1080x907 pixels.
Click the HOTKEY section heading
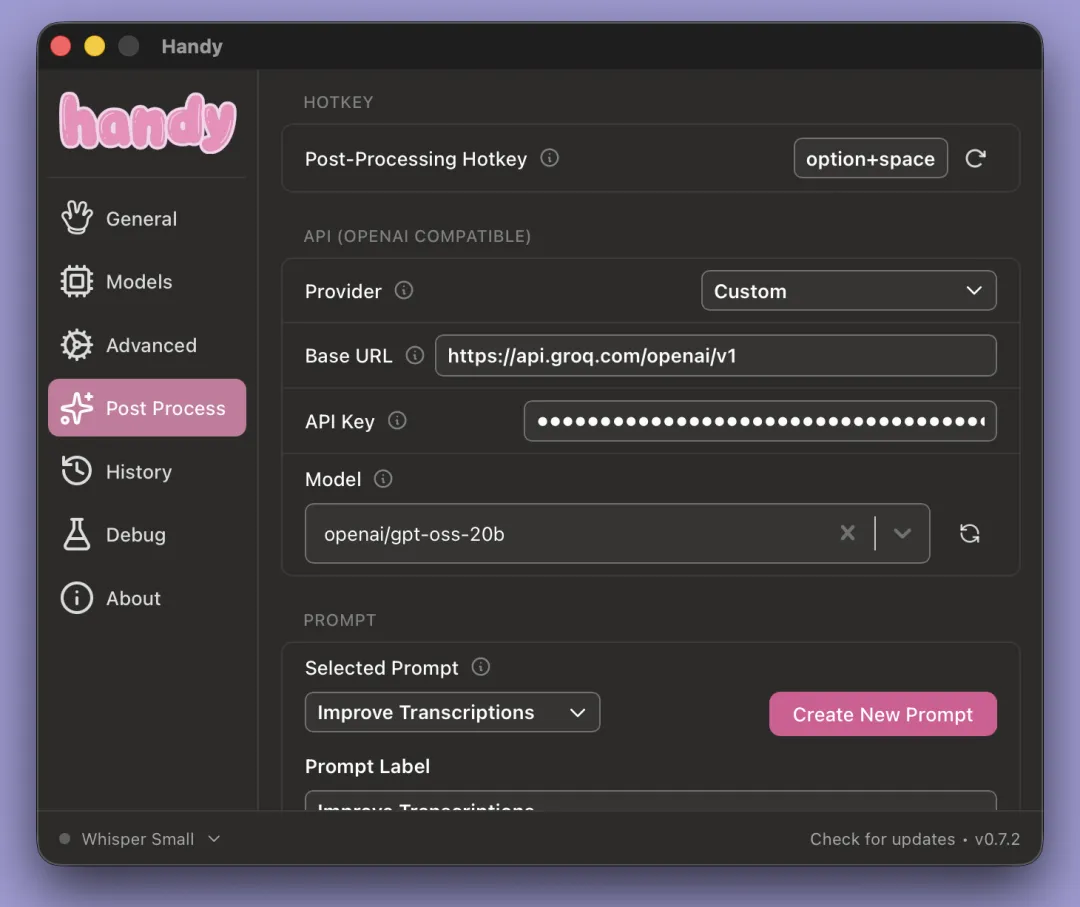pyautogui.click(x=338, y=102)
